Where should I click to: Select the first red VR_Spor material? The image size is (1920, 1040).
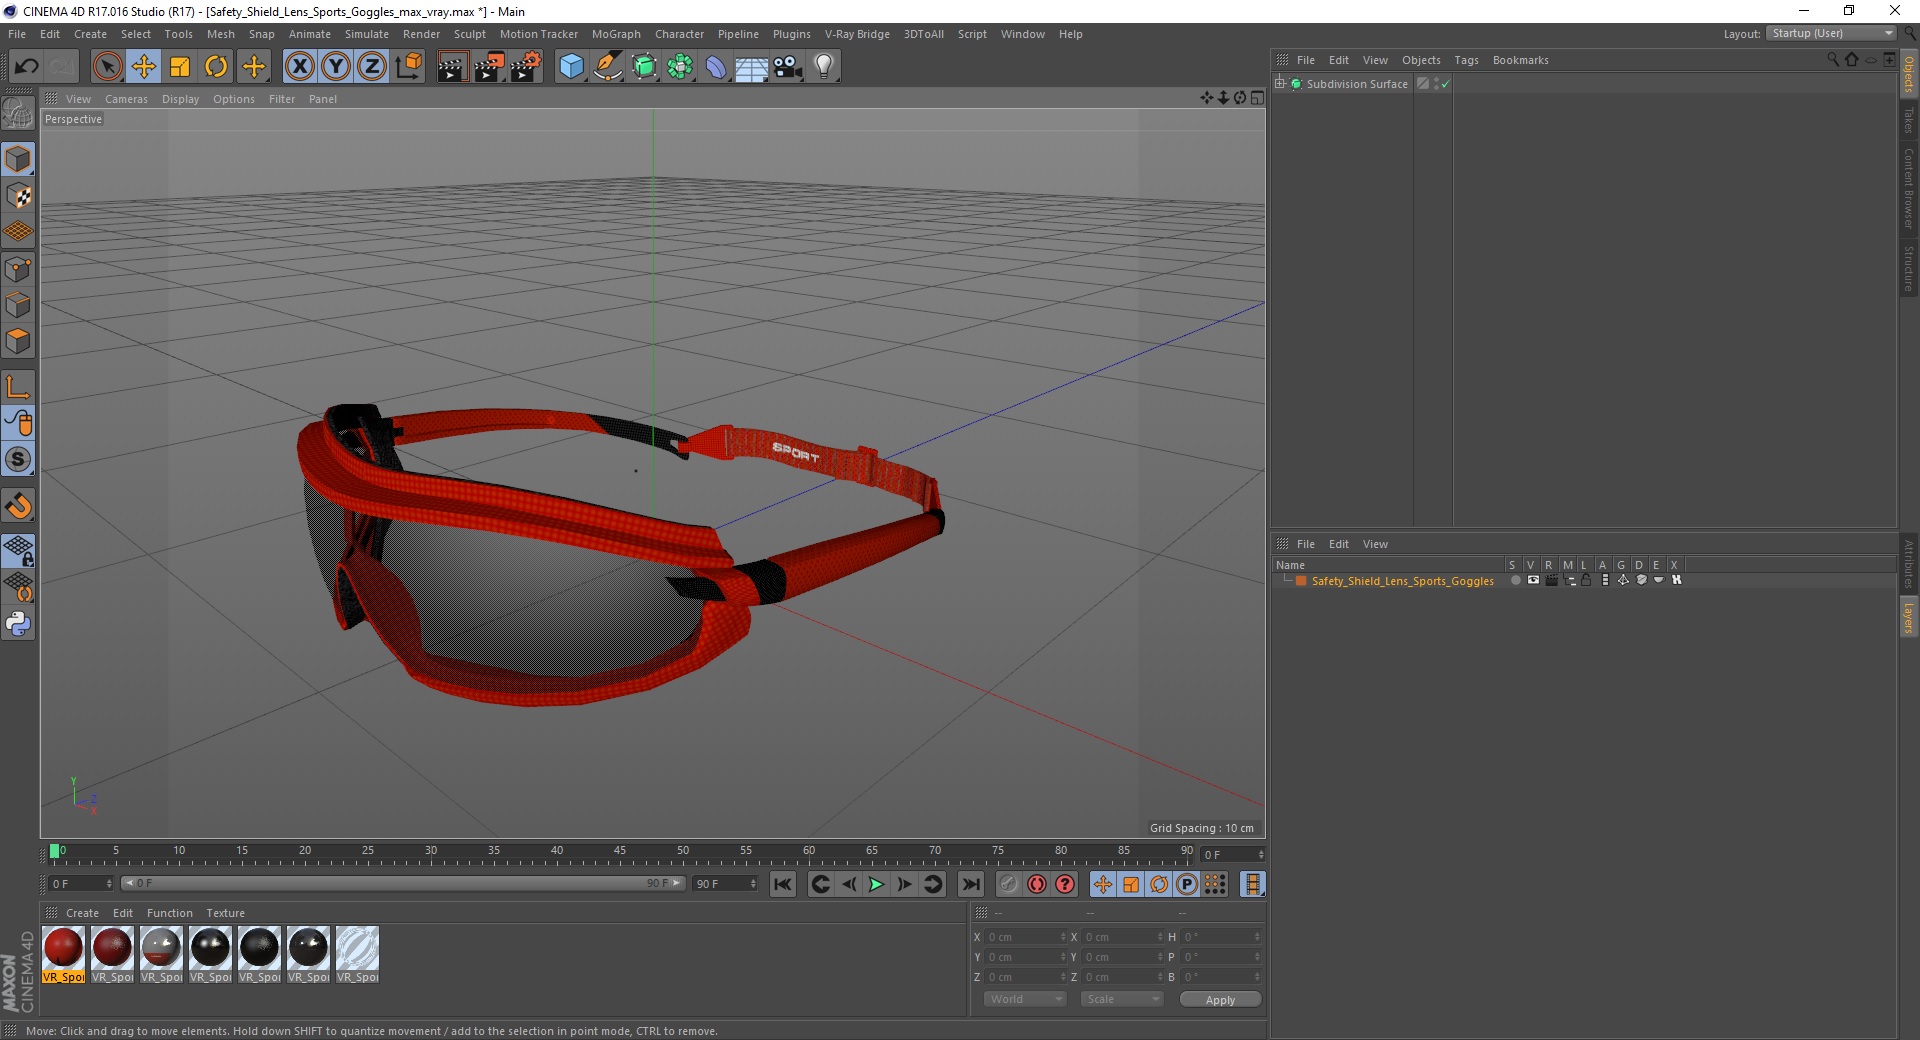63,954
